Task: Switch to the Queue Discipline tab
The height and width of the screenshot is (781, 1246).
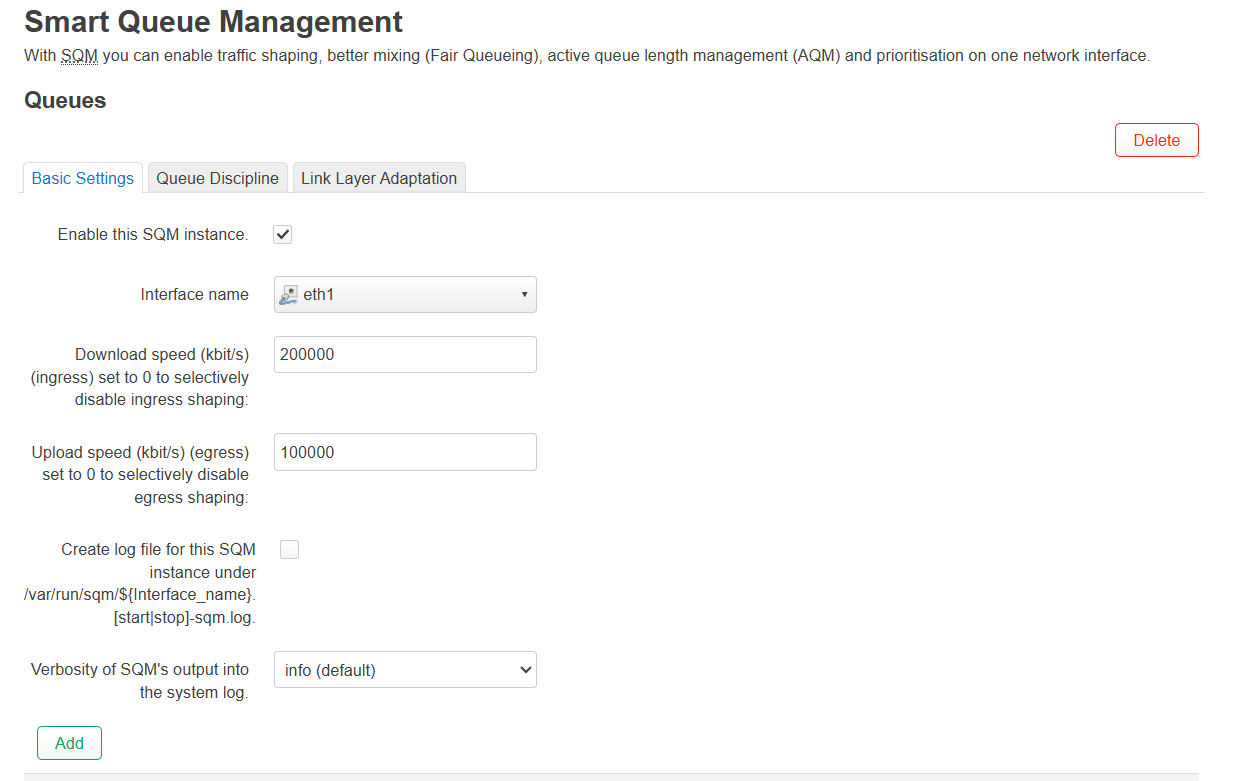Action: [x=217, y=178]
